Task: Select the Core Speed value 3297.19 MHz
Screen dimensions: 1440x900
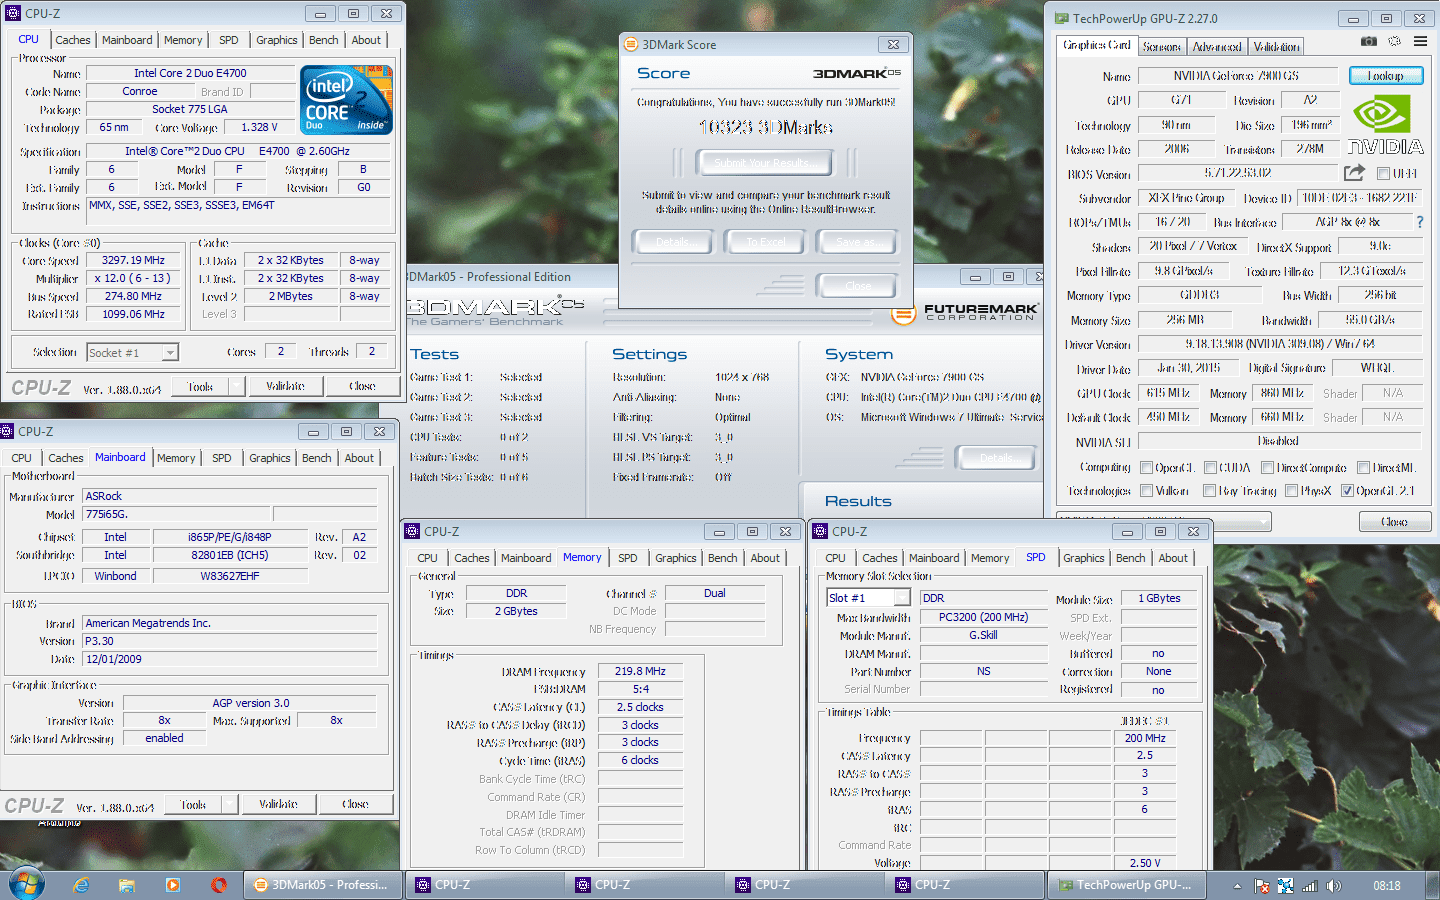Action: [133, 260]
